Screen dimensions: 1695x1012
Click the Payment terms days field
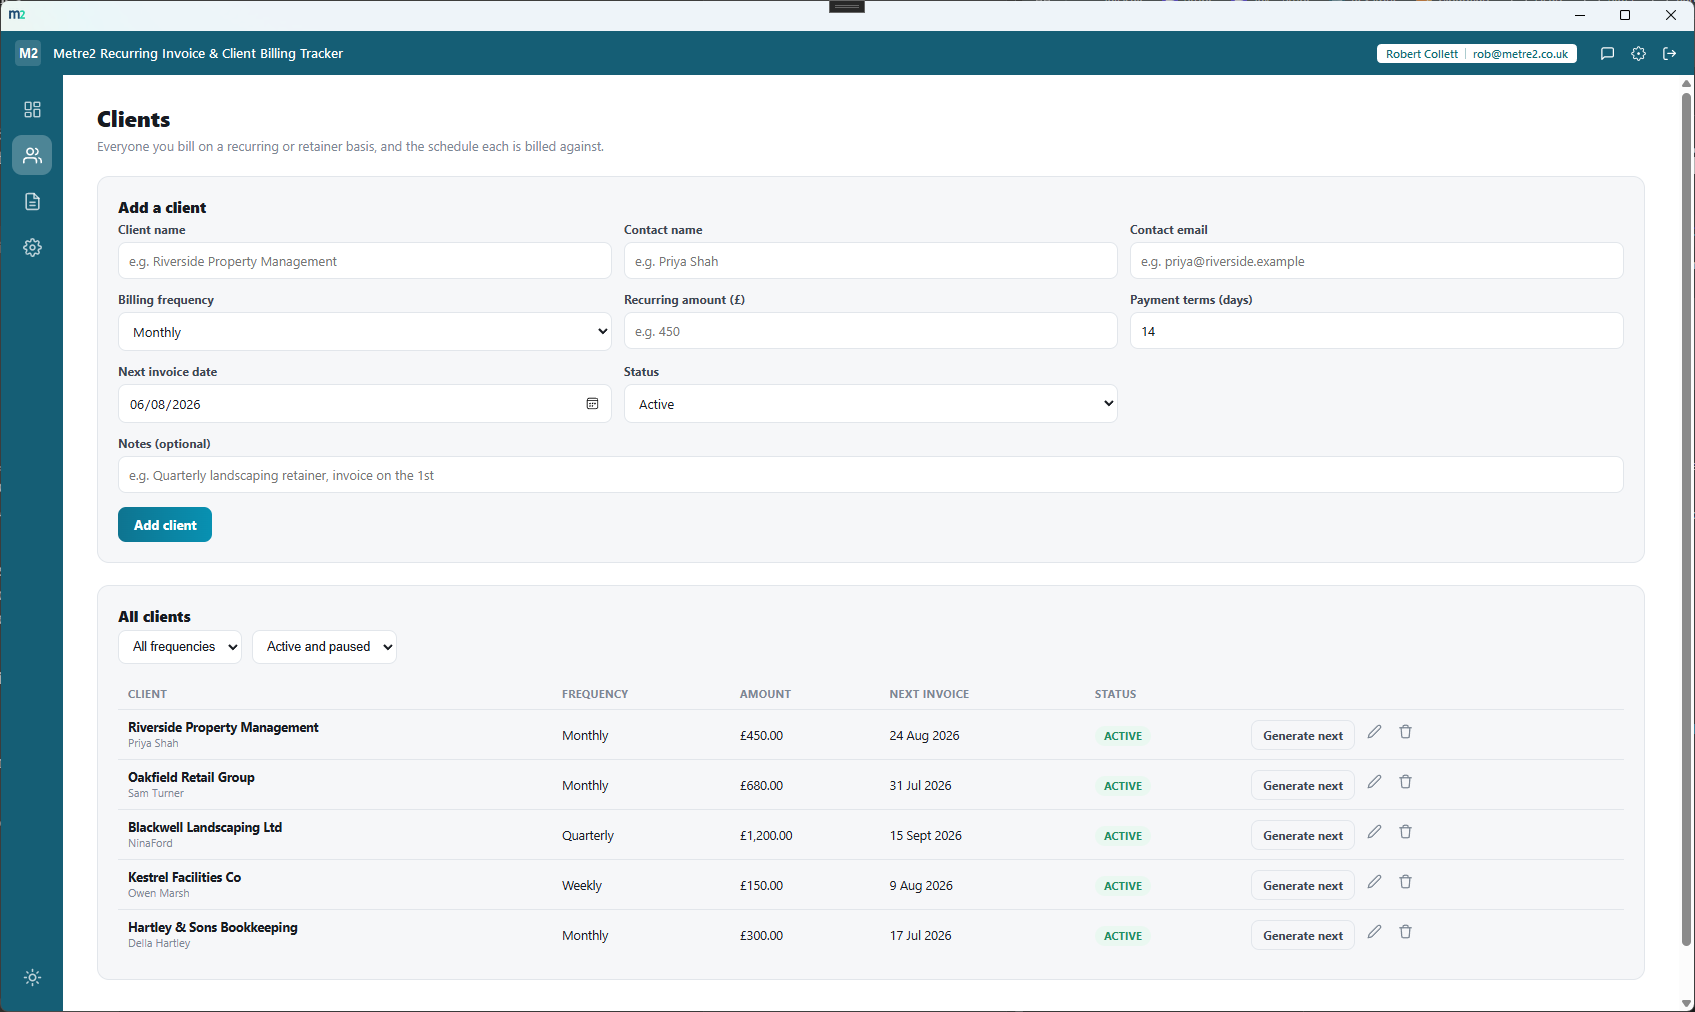1376,331
